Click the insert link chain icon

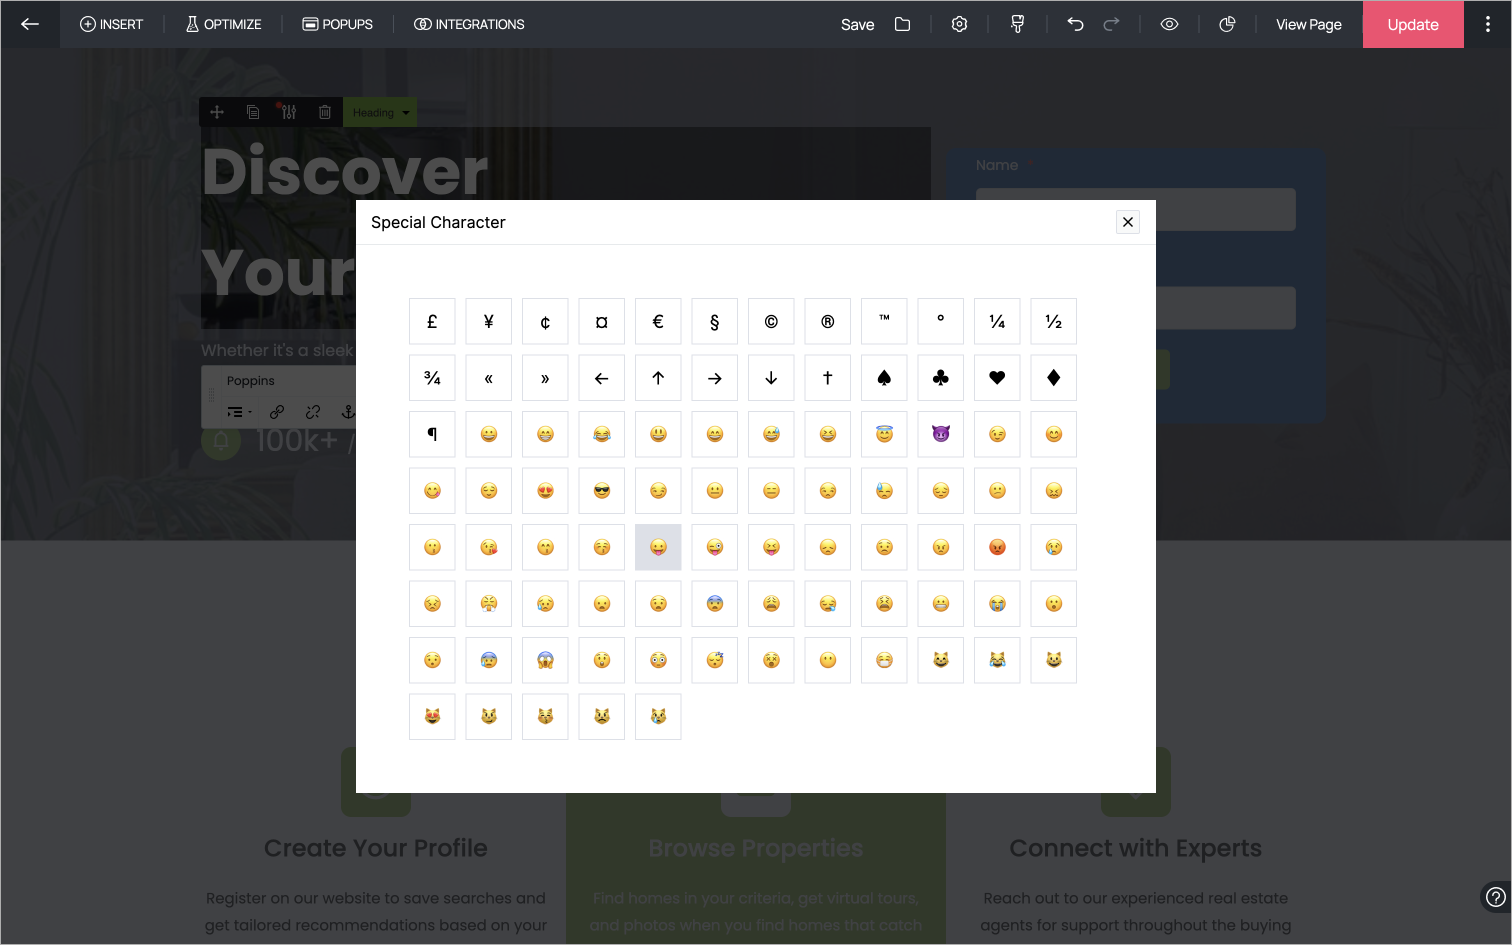click(277, 412)
